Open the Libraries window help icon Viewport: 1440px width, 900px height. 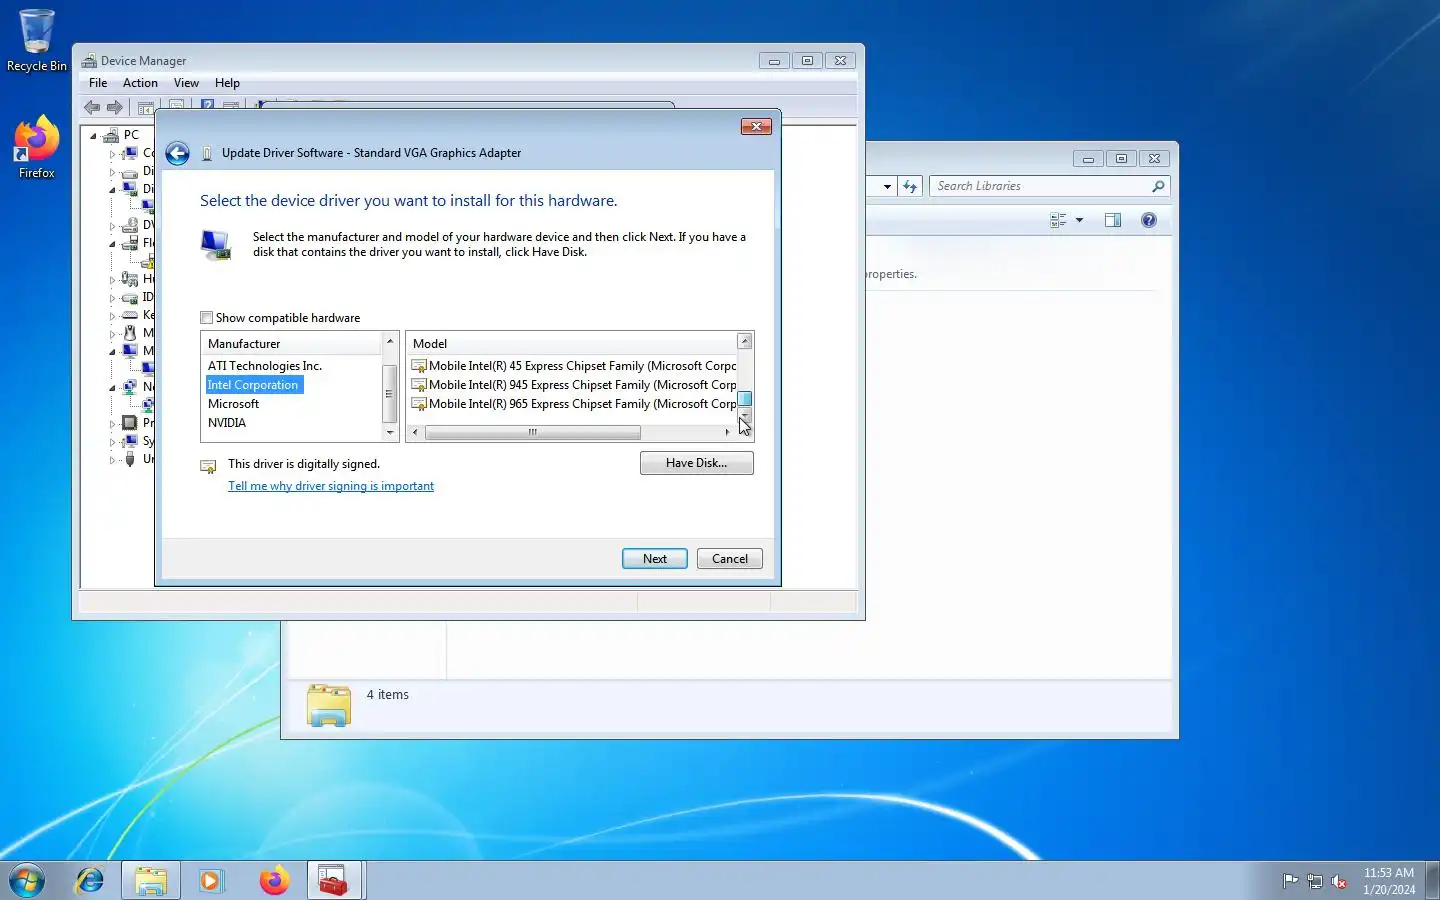pyautogui.click(x=1149, y=220)
